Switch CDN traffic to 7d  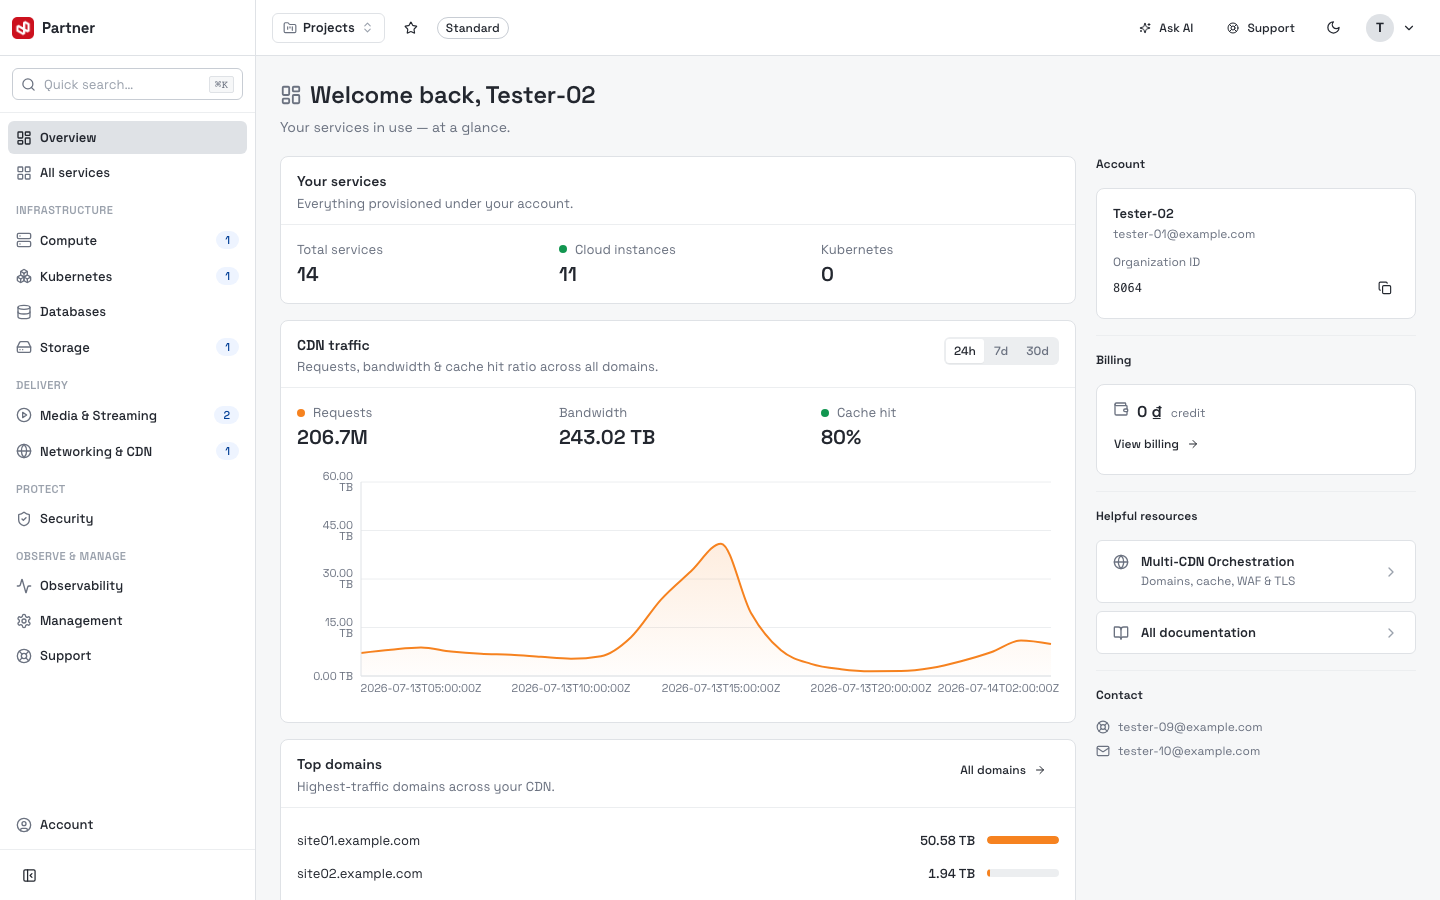1001,351
